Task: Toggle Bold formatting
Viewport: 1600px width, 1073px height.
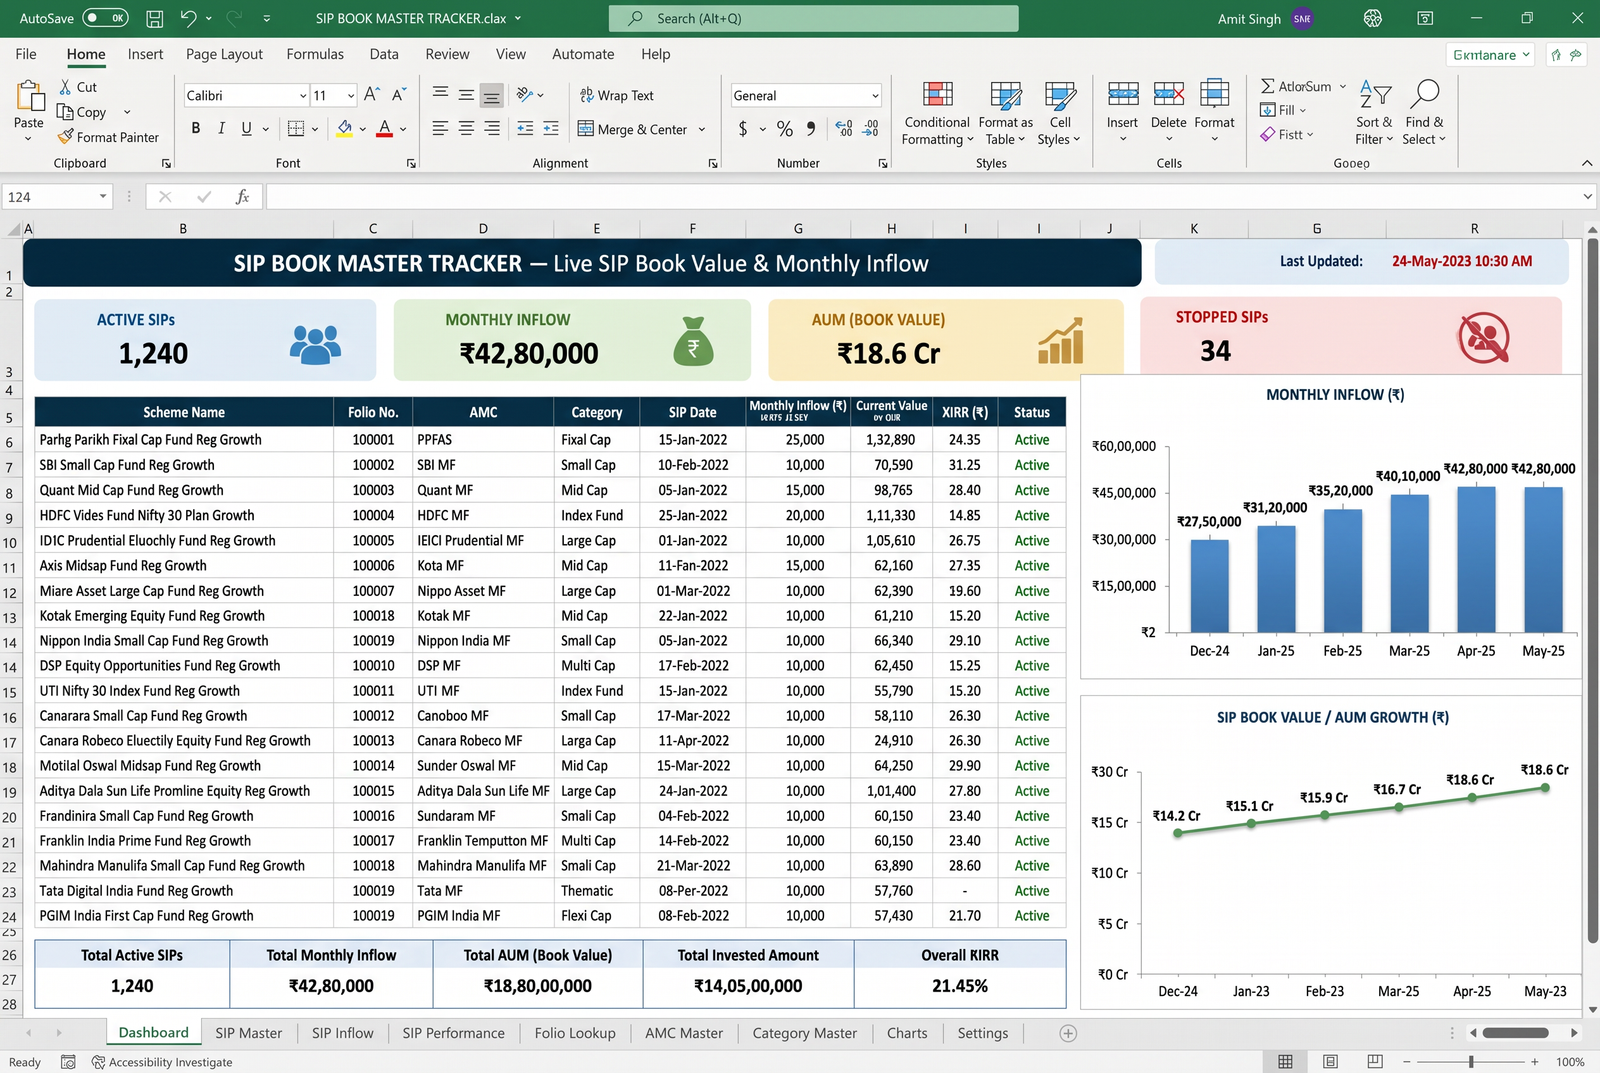Action: coord(196,128)
